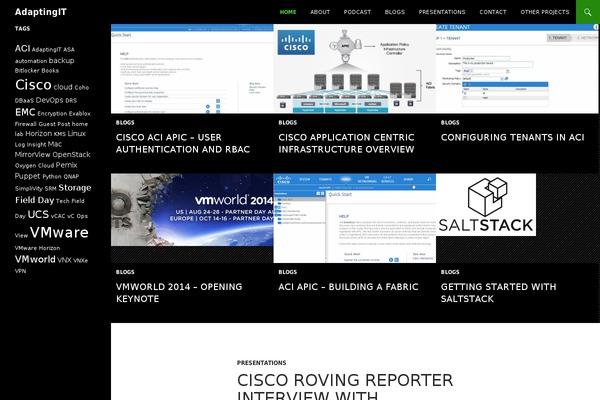Select the UCS tag
This screenshot has width=600, height=400.
coord(38,214)
